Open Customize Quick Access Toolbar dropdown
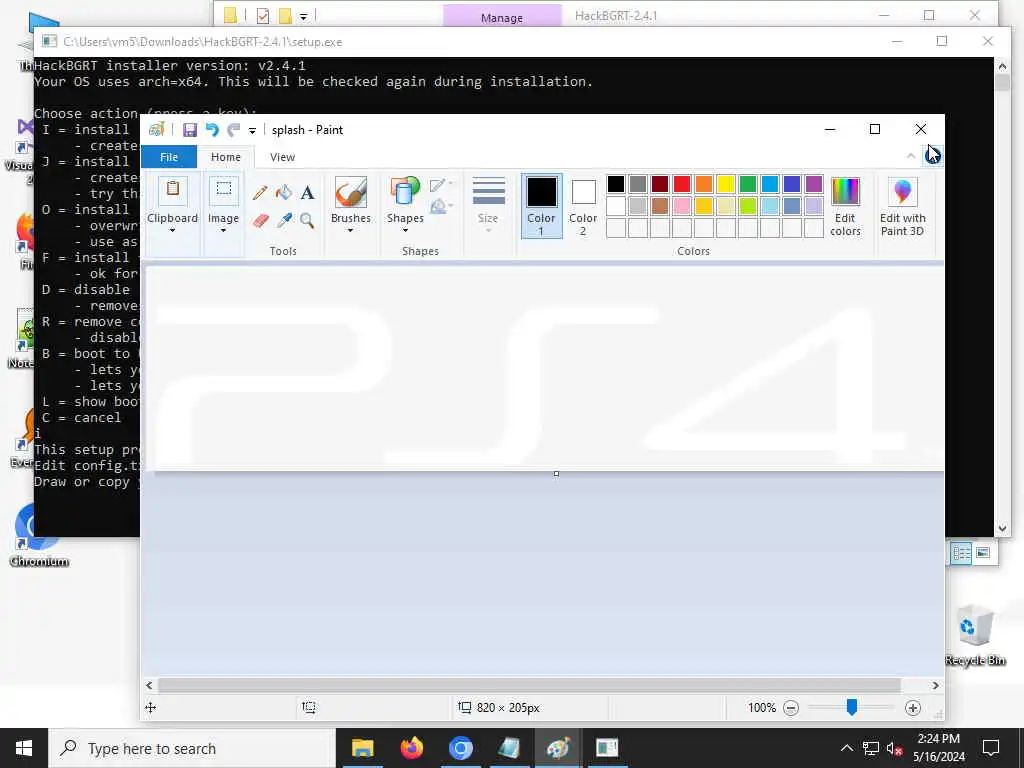The height and width of the screenshot is (768, 1024). tap(252, 131)
